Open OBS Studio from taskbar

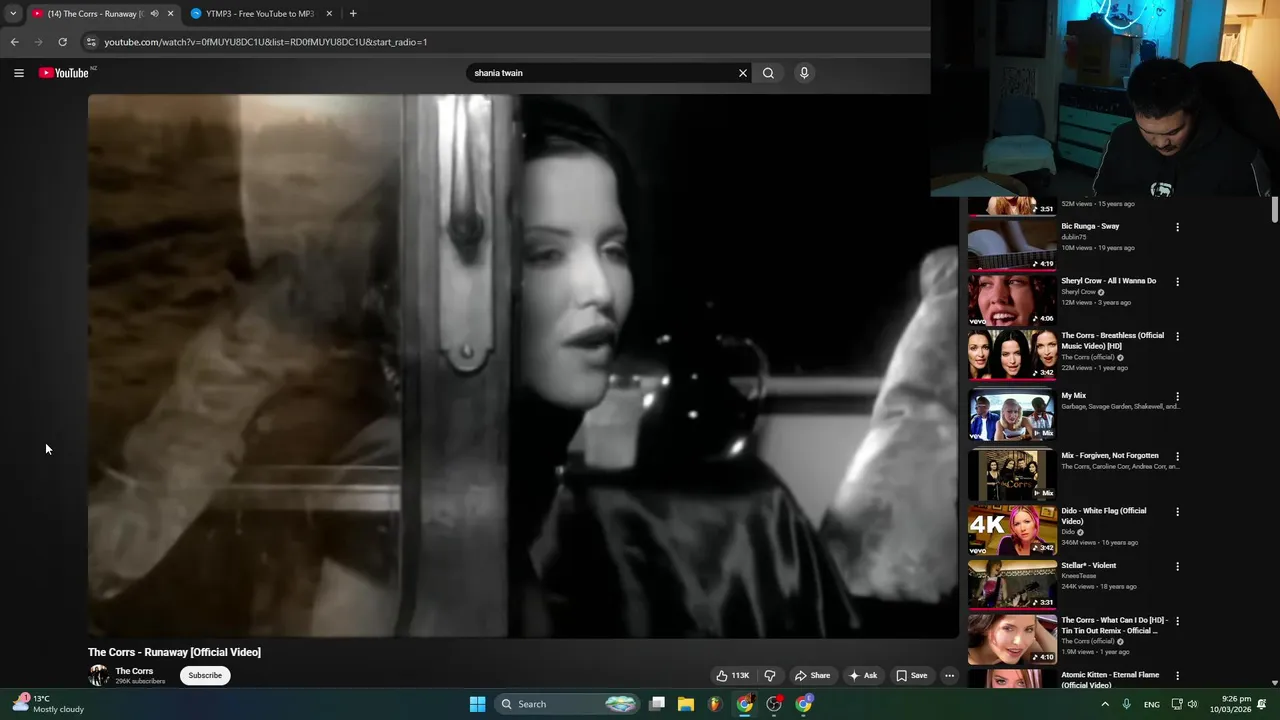(x=774, y=704)
